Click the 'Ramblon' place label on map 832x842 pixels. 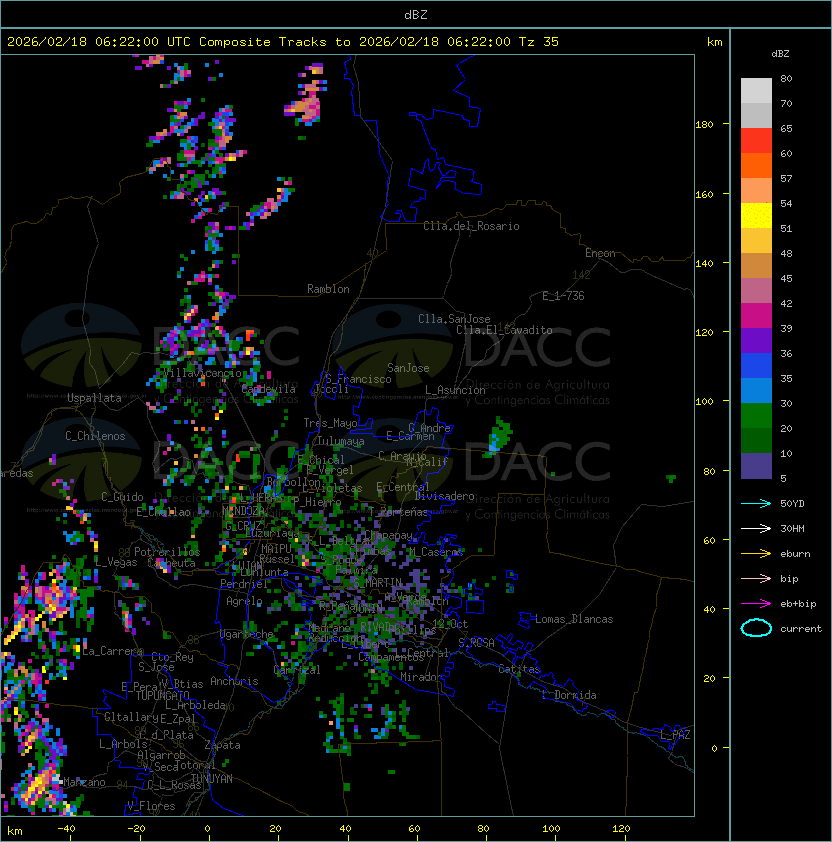tap(328, 289)
